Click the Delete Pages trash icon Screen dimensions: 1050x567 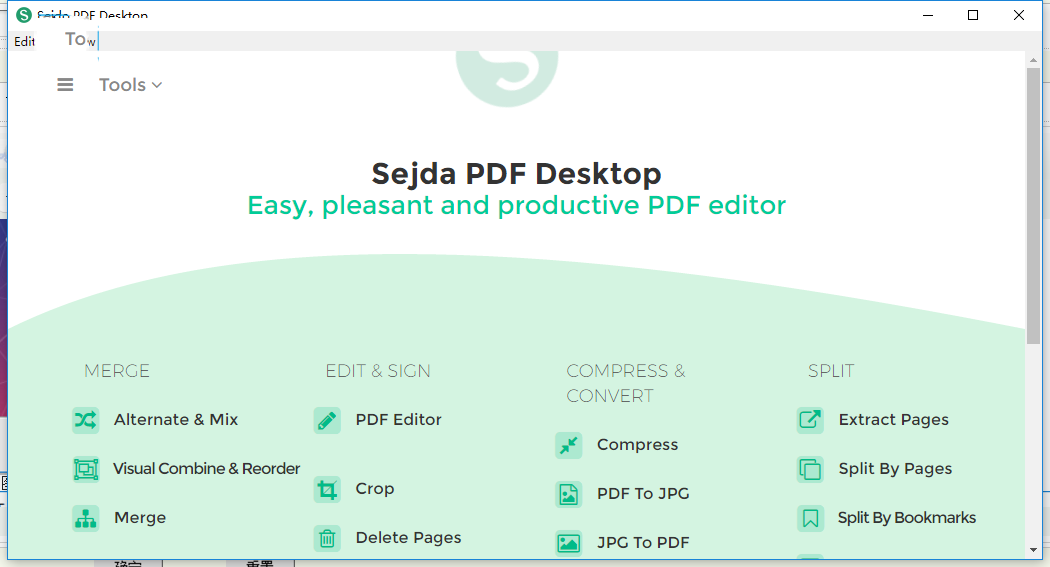[x=327, y=538]
